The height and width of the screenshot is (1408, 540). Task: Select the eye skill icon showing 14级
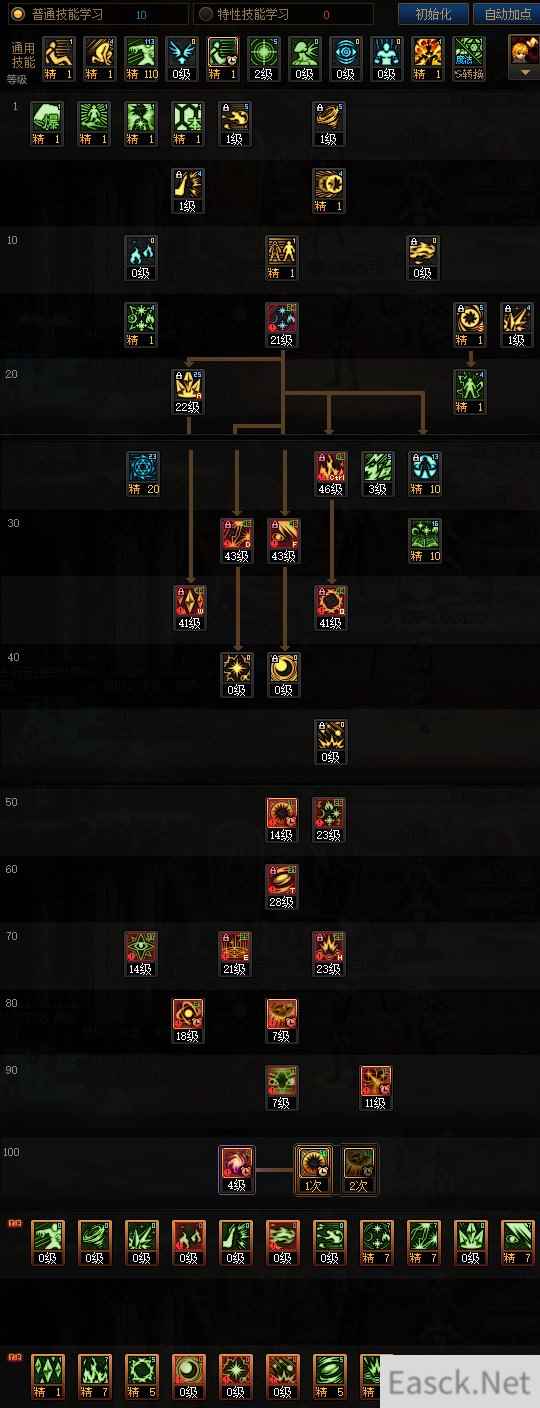pyautogui.click(x=141, y=953)
